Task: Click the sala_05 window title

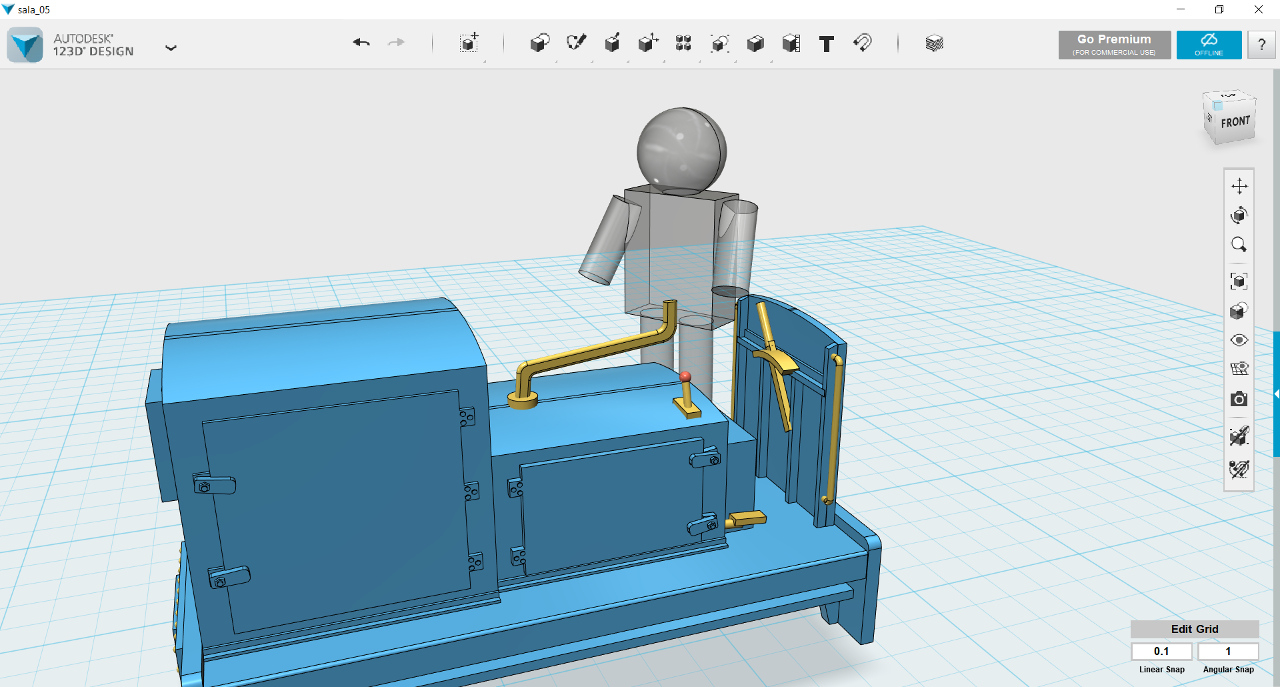Action: (x=34, y=9)
